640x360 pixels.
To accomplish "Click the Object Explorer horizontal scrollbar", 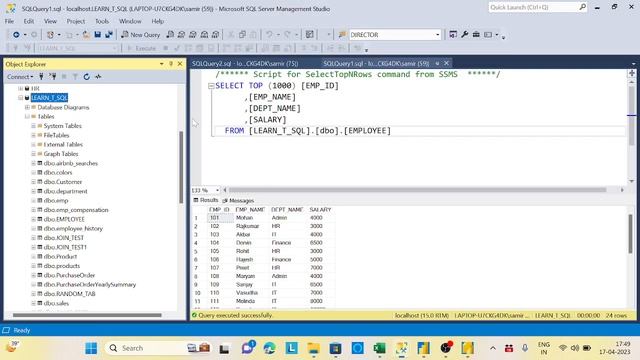I will (x=87, y=315).
